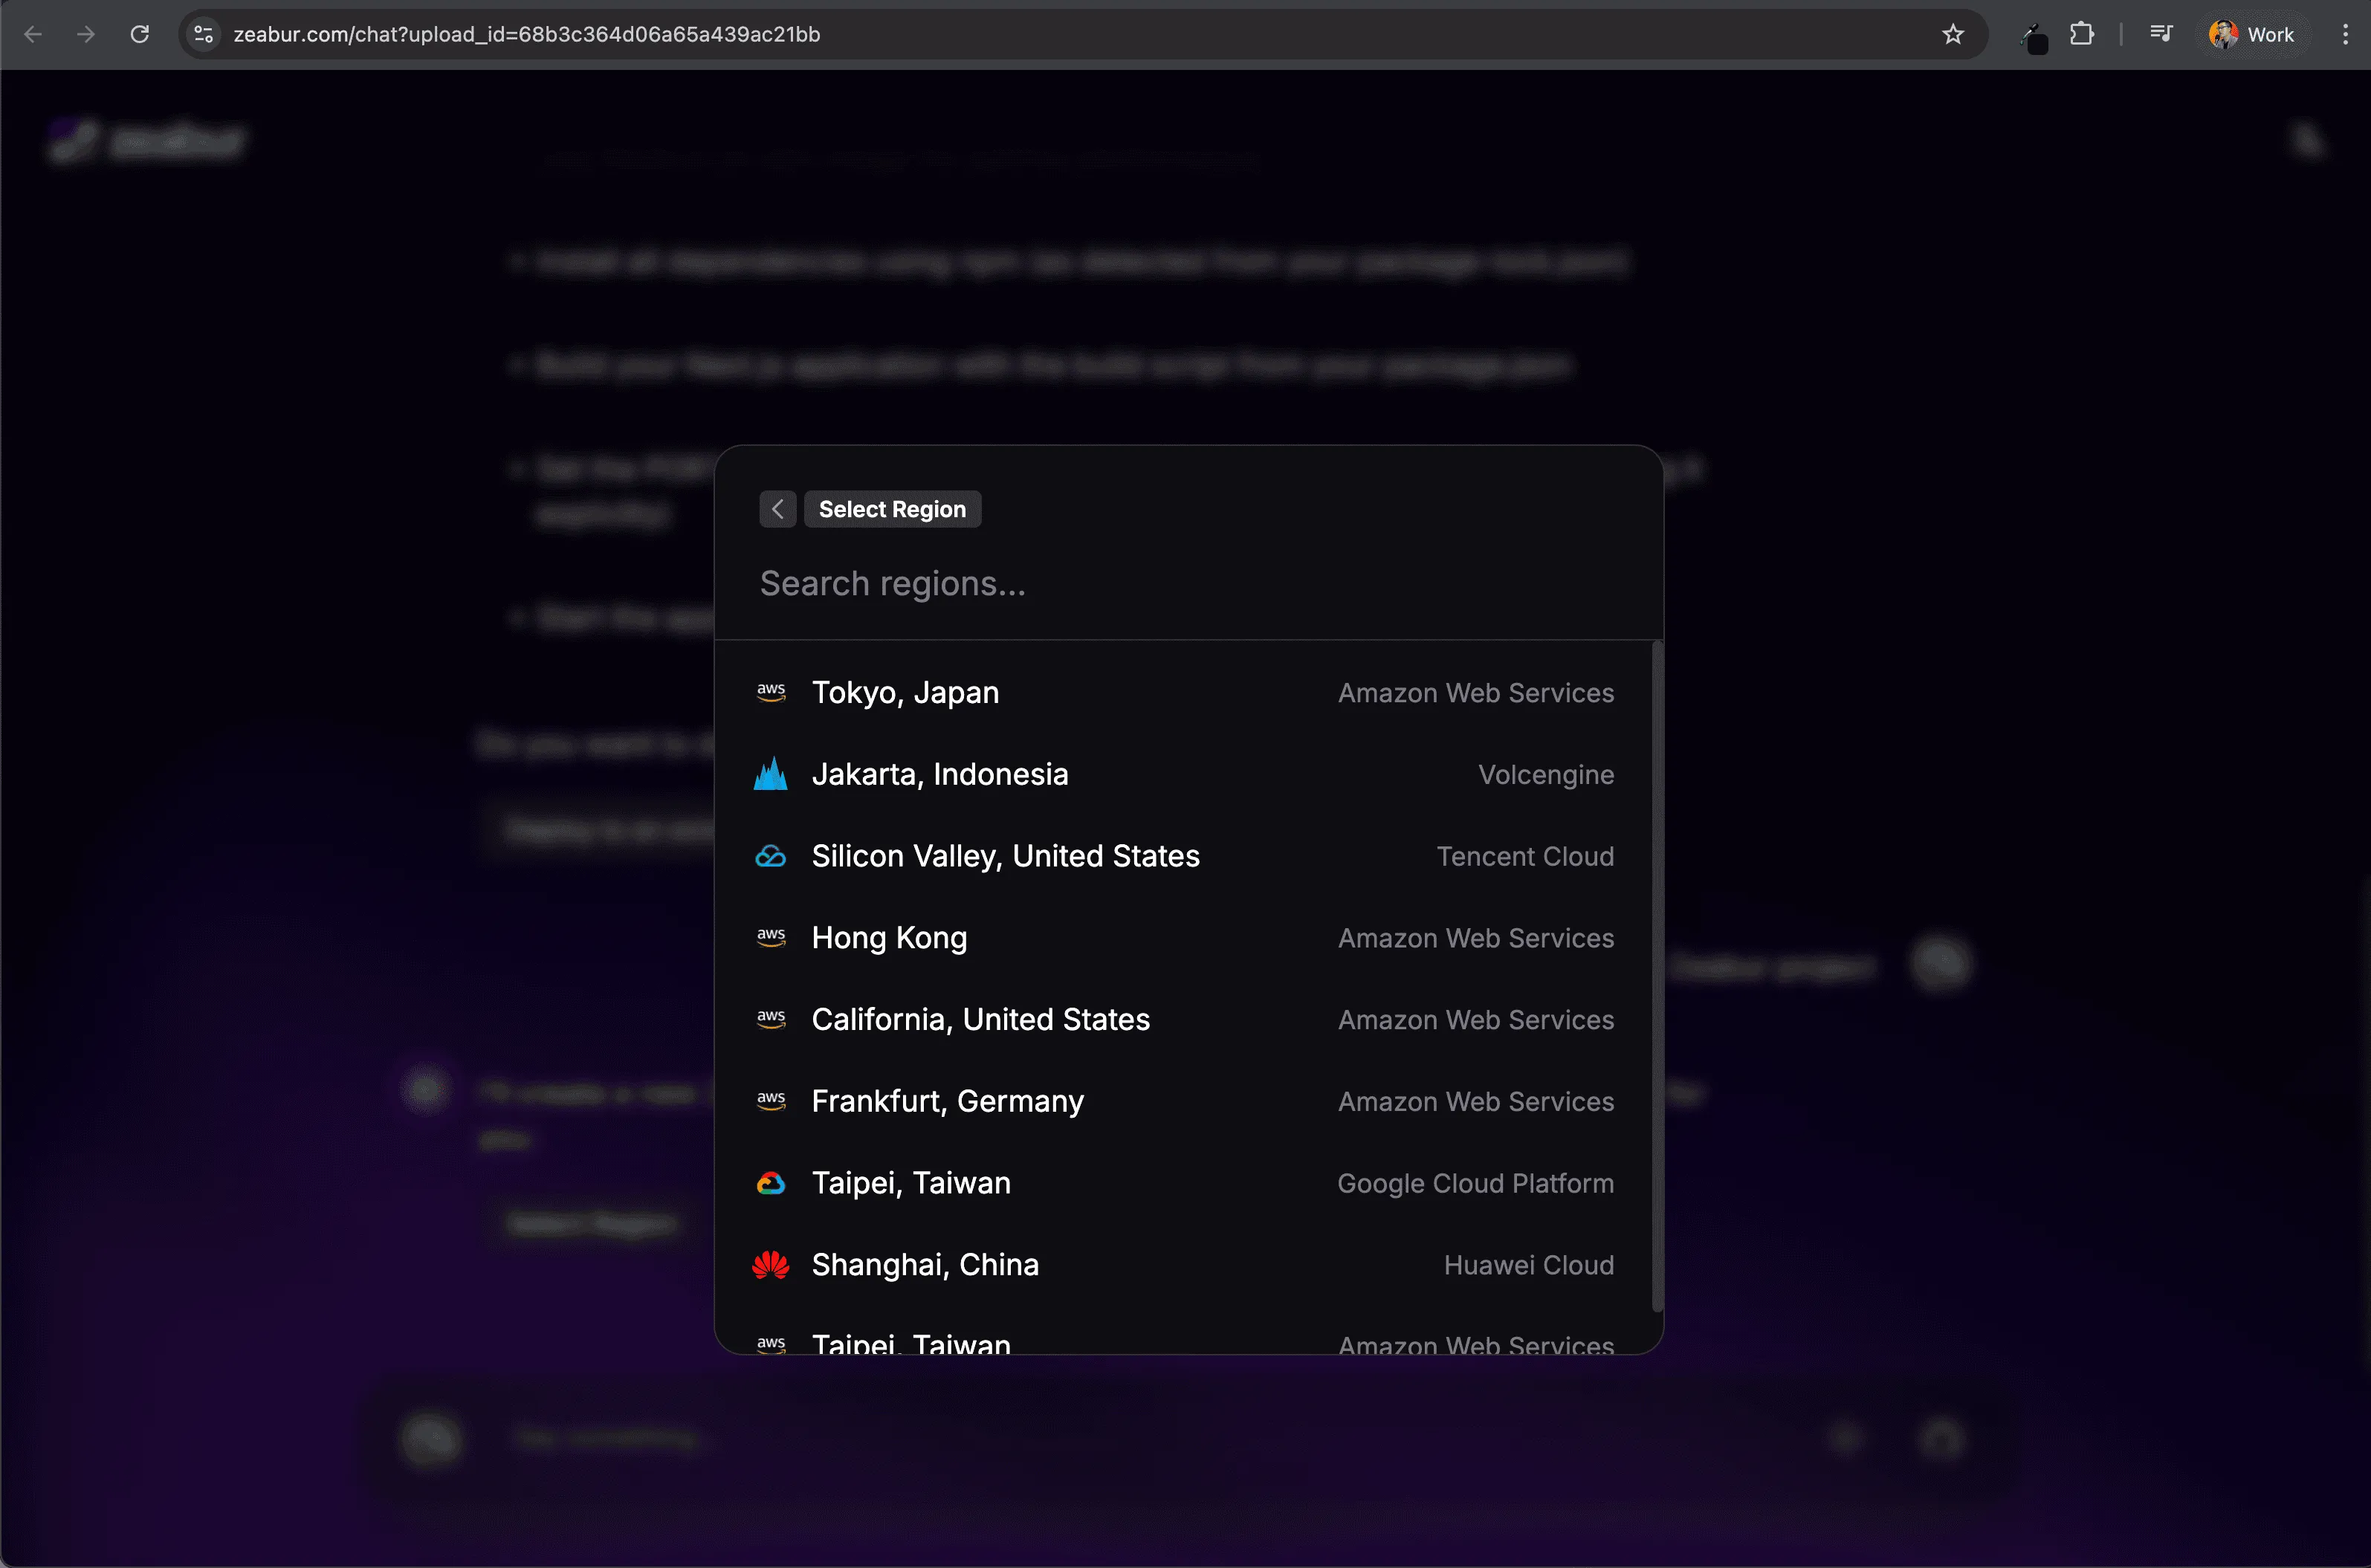Click the Huawei logo beside Shanghai, China
The image size is (2371, 1568).
coord(771,1265)
